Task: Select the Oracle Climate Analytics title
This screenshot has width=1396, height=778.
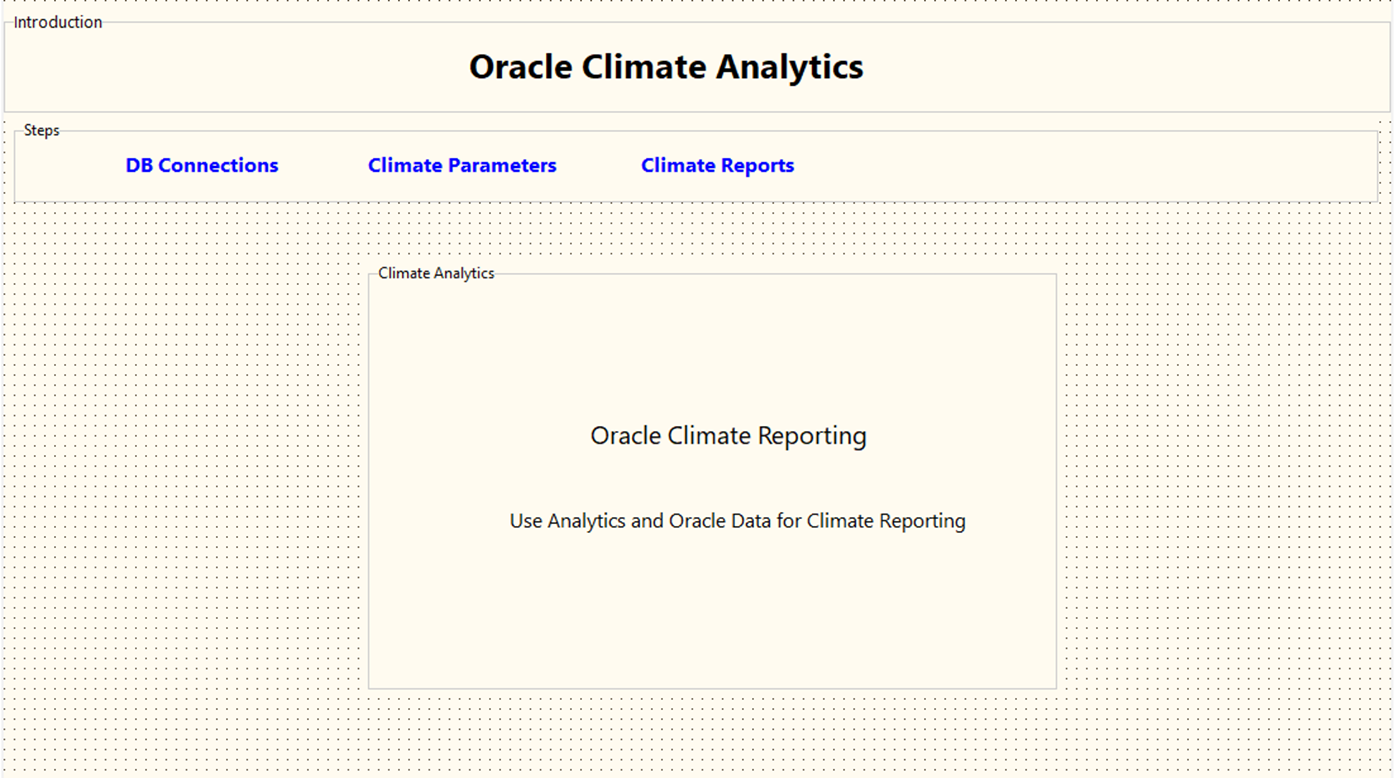Action: 666,67
